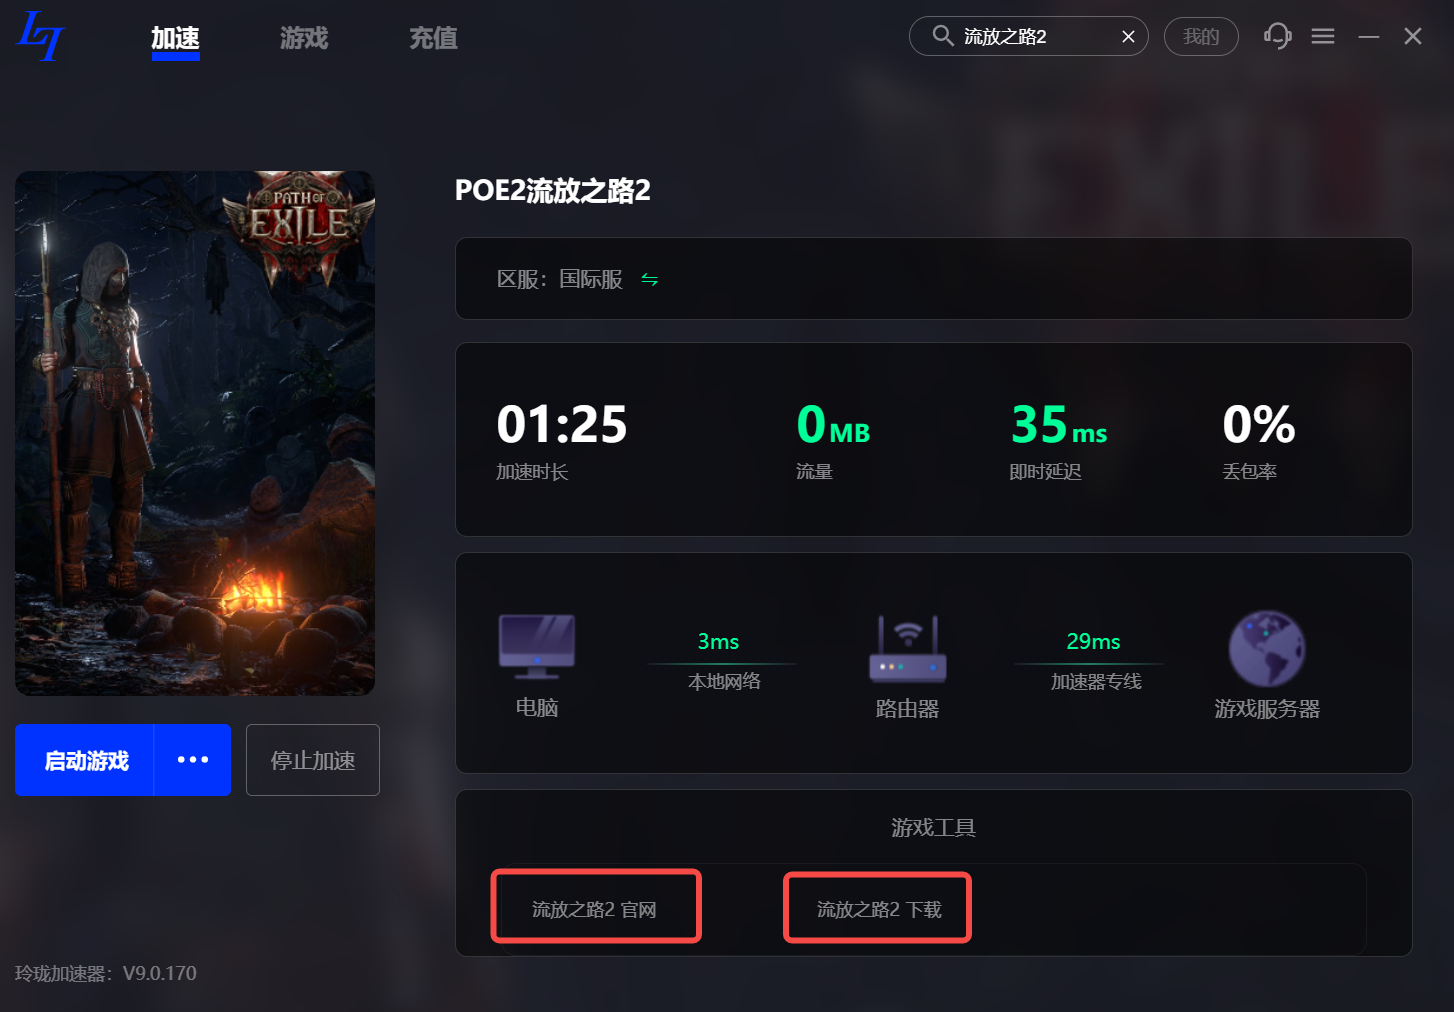
Task: Click the 即时延迟 label
Action: click(1045, 472)
